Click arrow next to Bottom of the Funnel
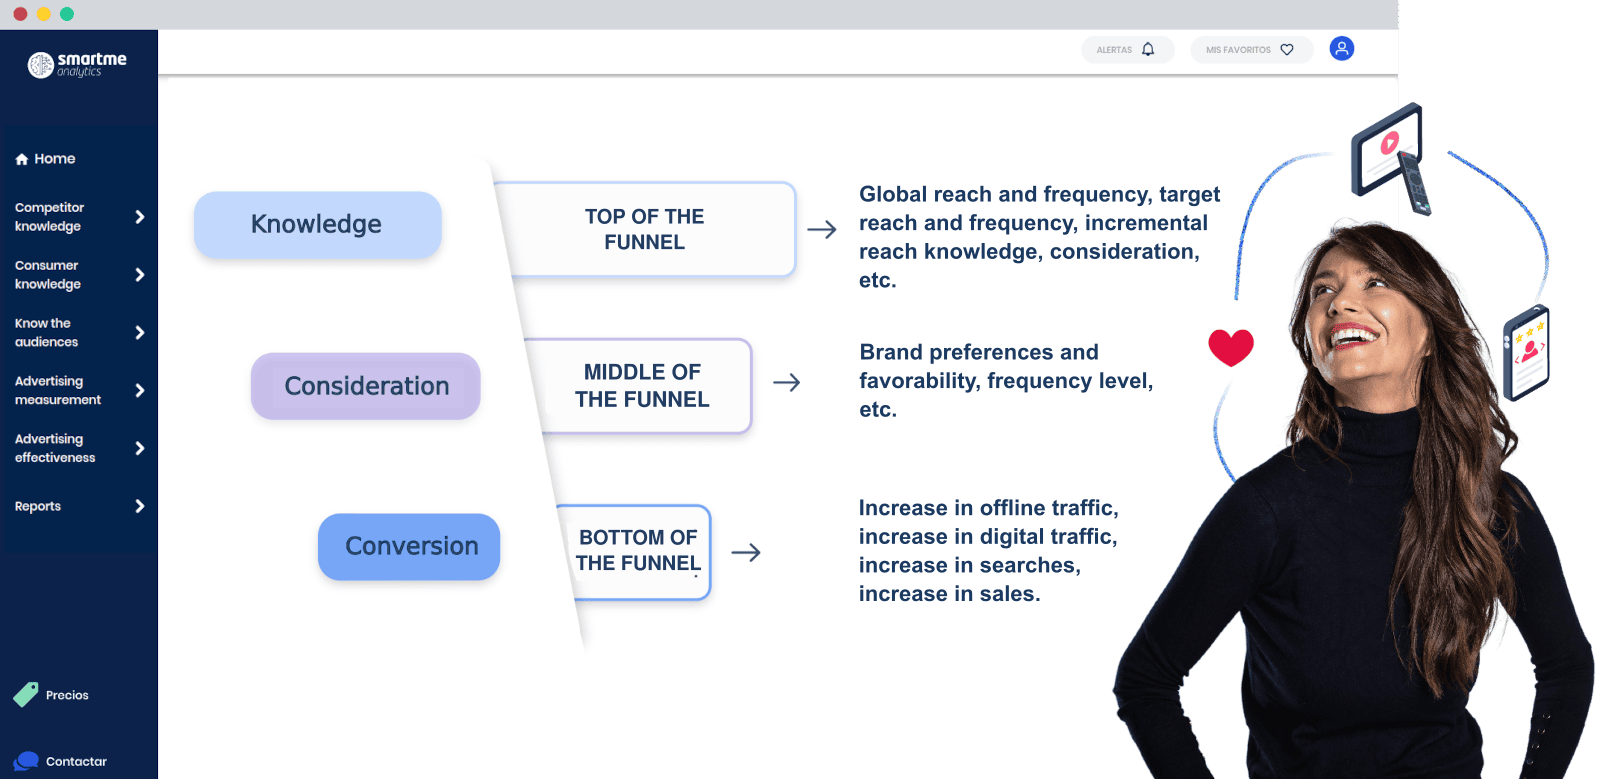The width and height of the screenshot is (1600, 779). click(x=746, y=552)
